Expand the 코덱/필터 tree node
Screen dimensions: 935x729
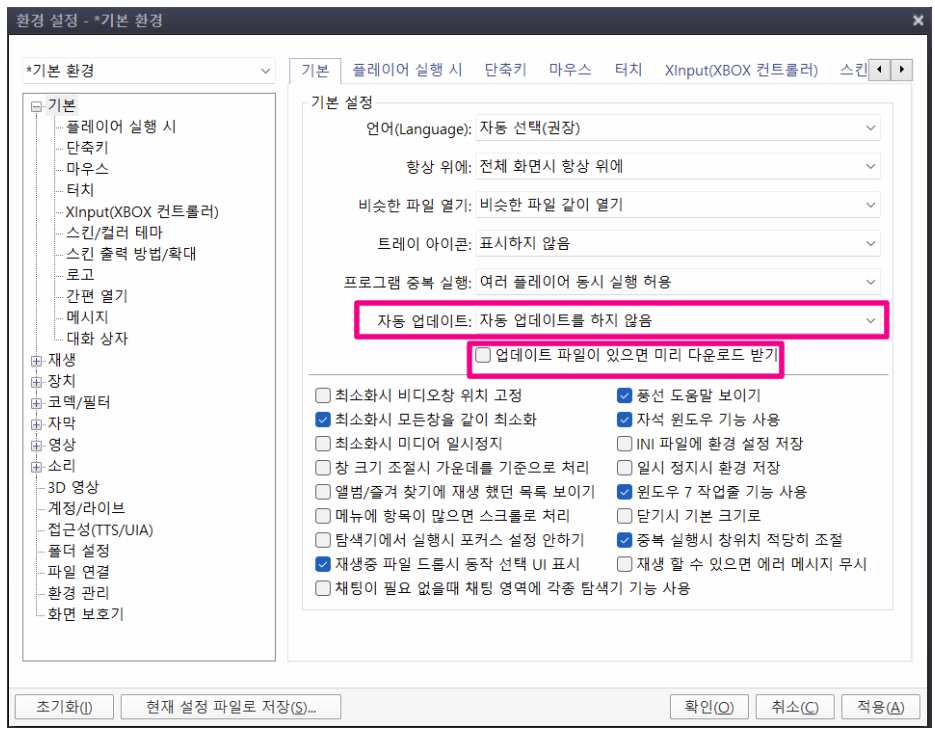[36, 403]
